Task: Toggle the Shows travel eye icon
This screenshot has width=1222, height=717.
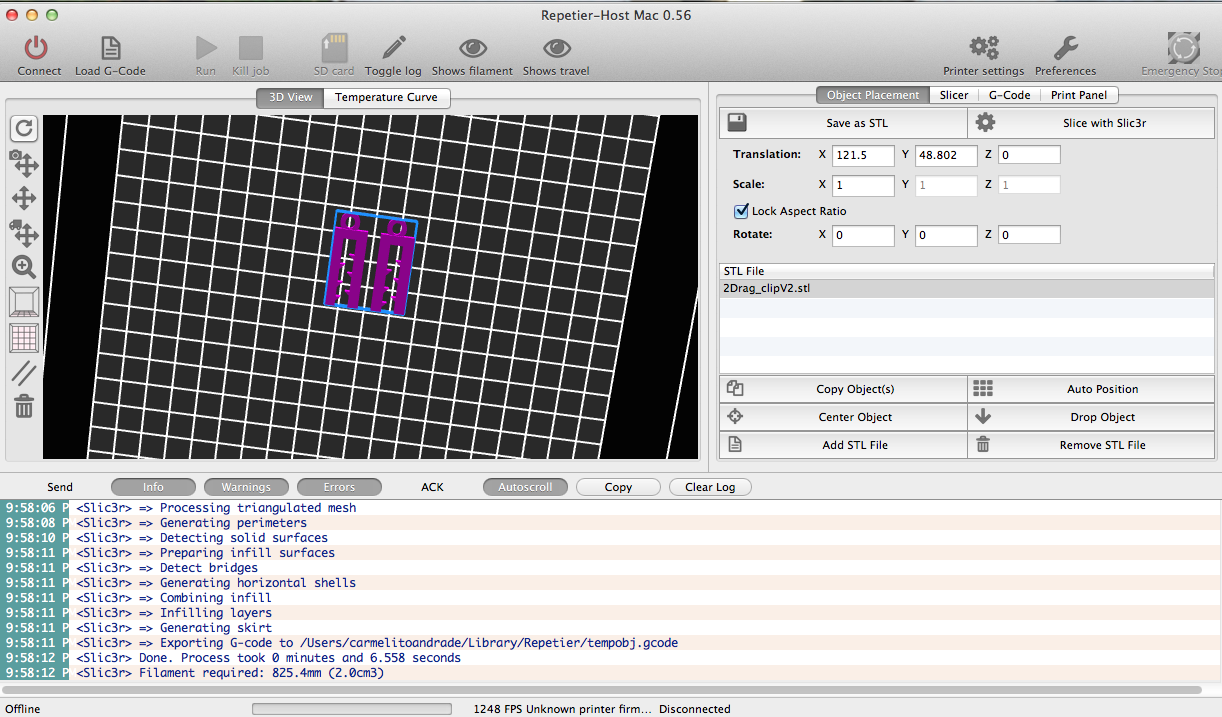Action: point(556,47)
